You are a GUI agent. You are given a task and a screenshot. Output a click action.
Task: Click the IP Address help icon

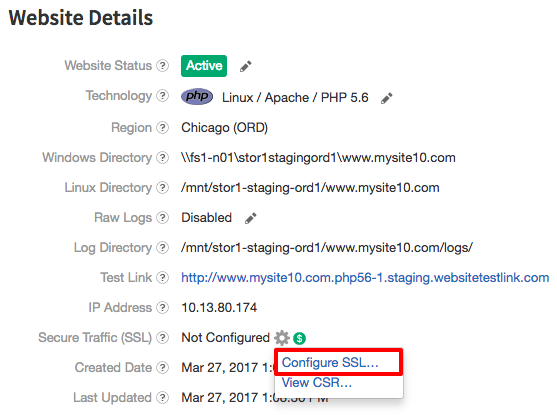(163, 307)
